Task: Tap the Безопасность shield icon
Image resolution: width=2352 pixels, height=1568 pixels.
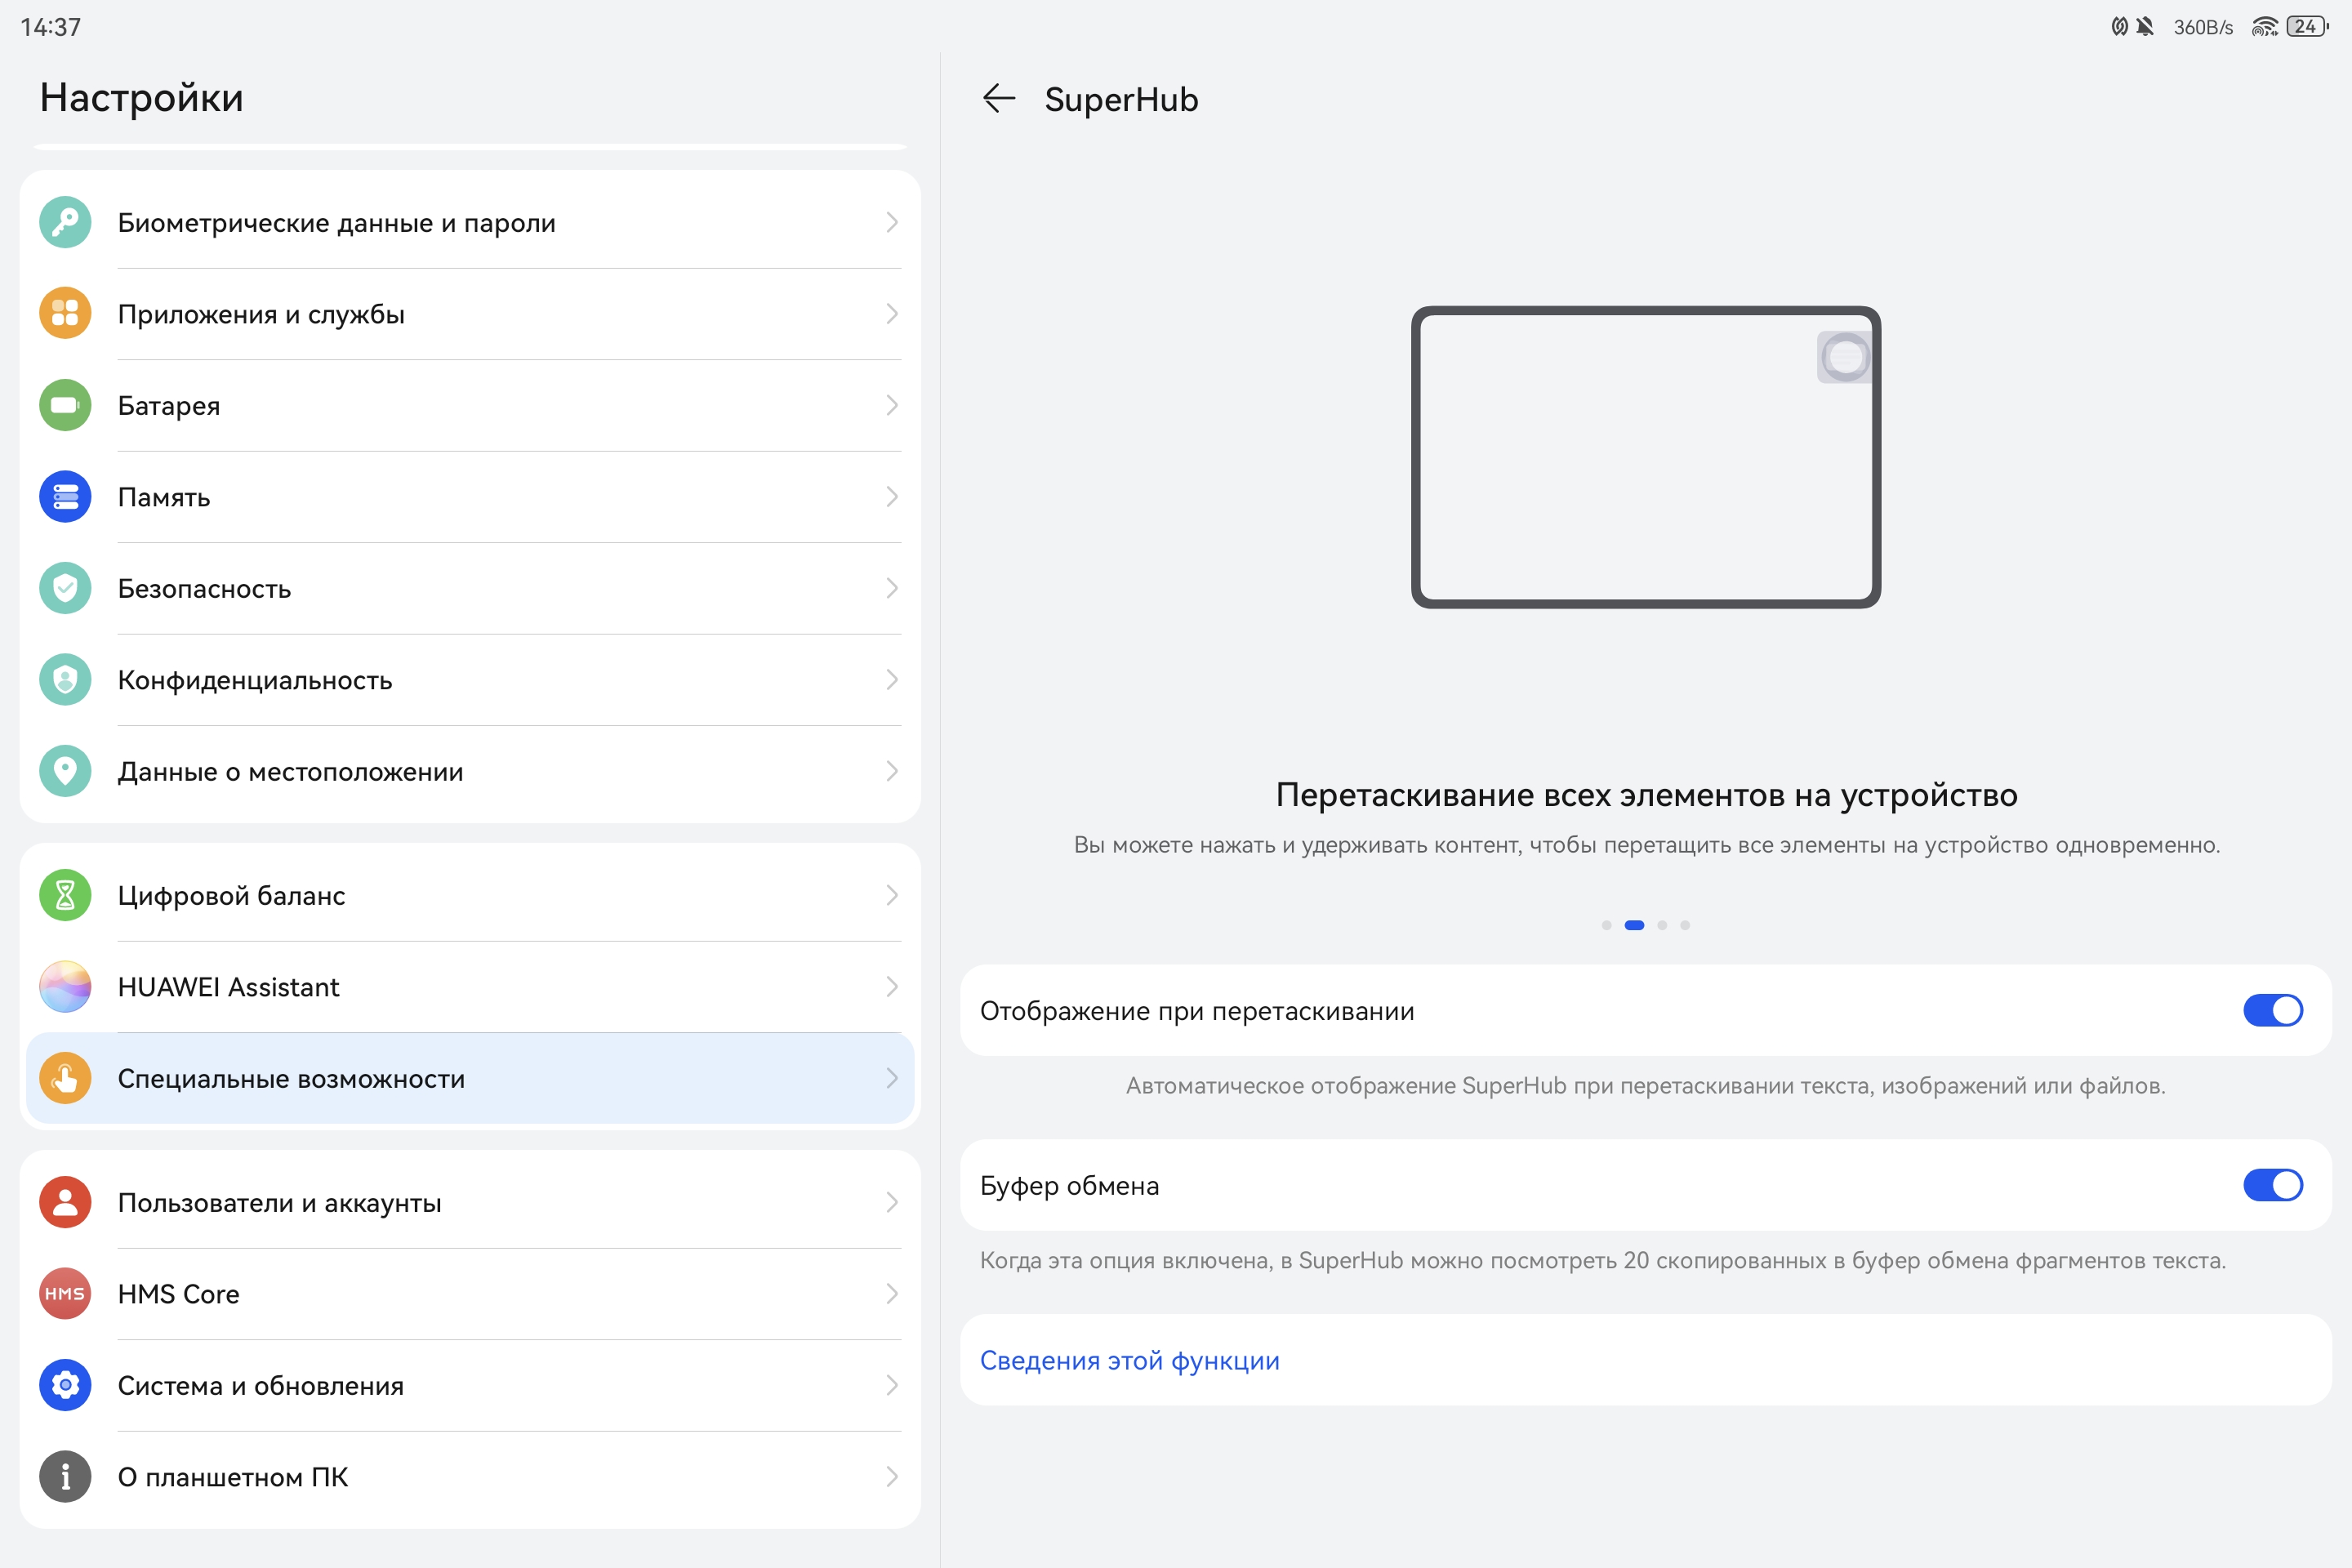Action: tap(65, 588)
